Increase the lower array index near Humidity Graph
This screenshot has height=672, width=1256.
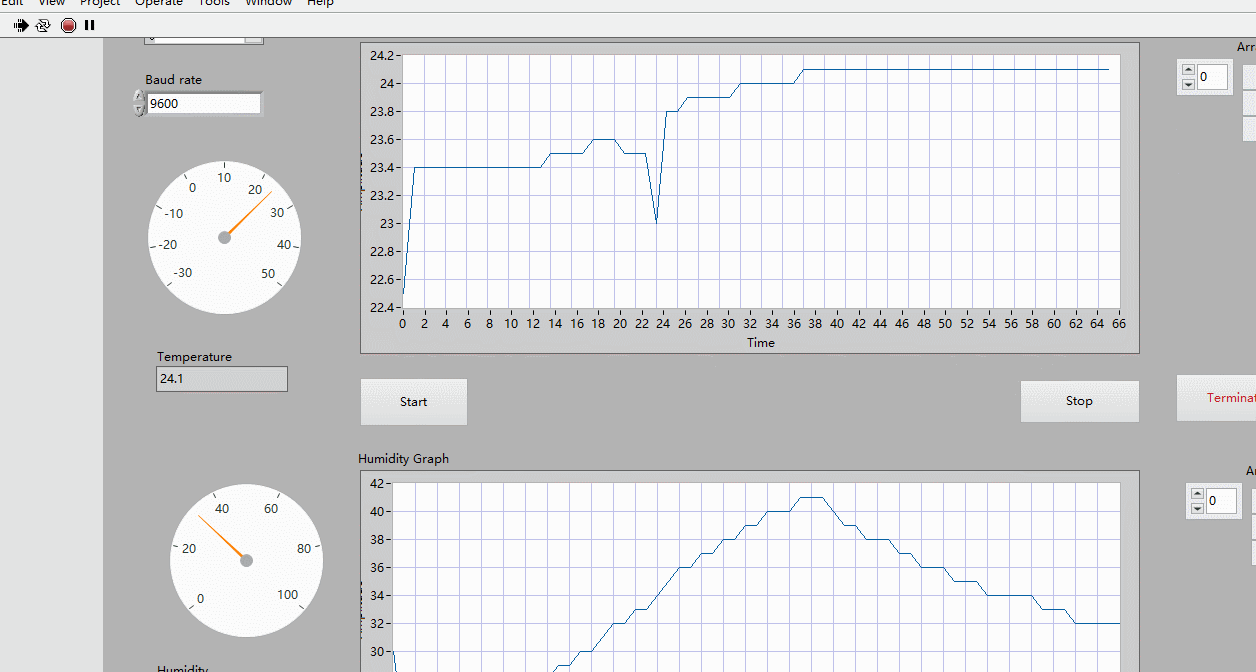(x=1197, y=494)
